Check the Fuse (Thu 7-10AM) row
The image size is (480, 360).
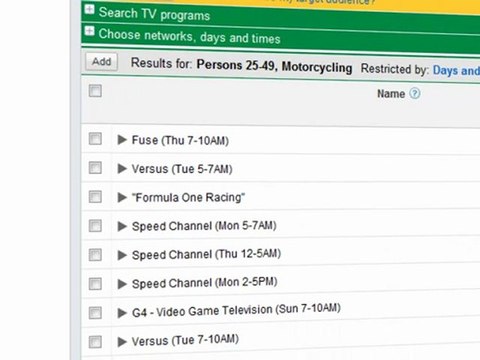[95, 139]
